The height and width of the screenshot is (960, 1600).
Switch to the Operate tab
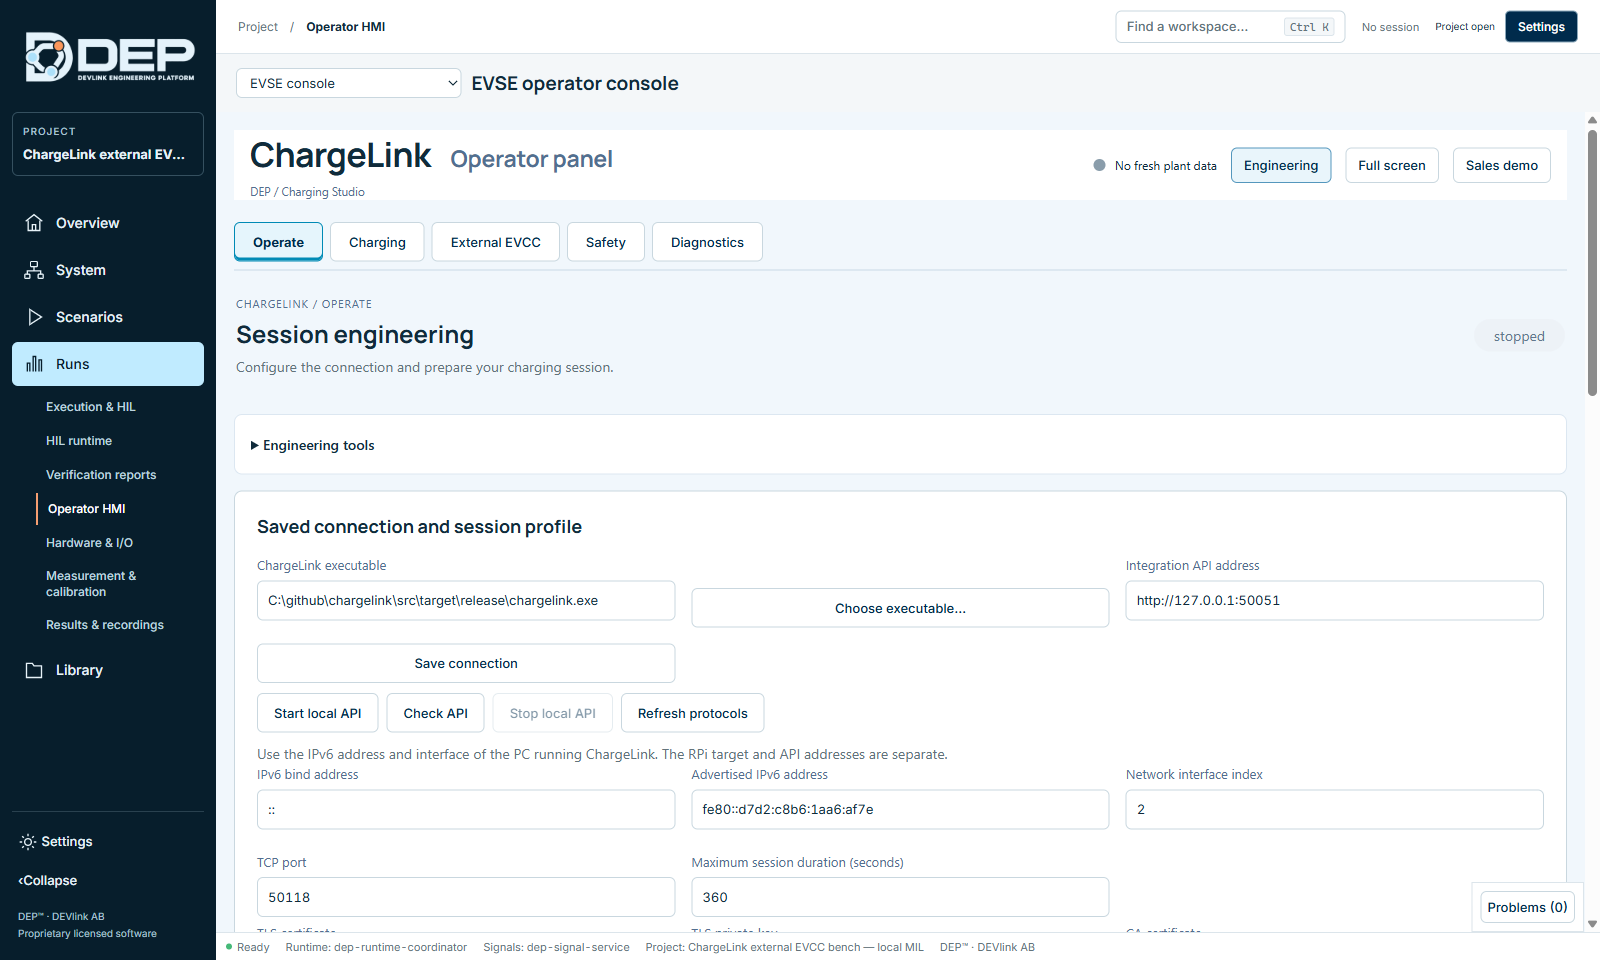pyautogui.click(x=278, y=242)
